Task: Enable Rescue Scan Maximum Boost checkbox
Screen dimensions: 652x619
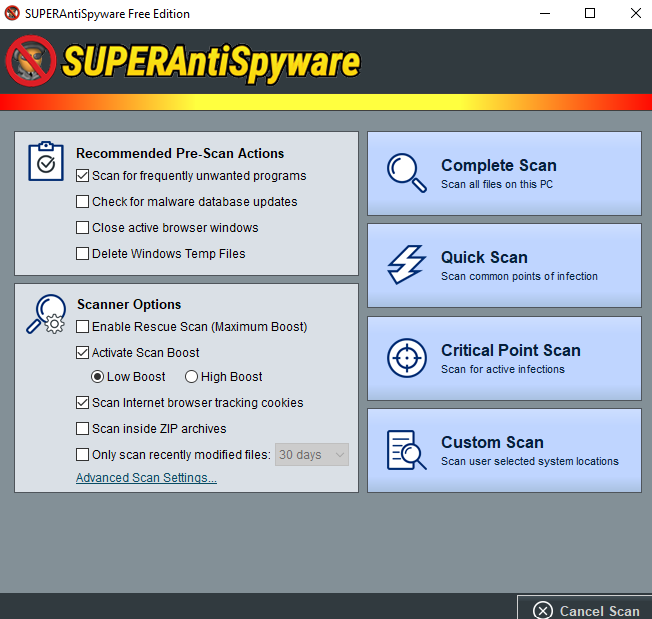Action: pos(82,327)
